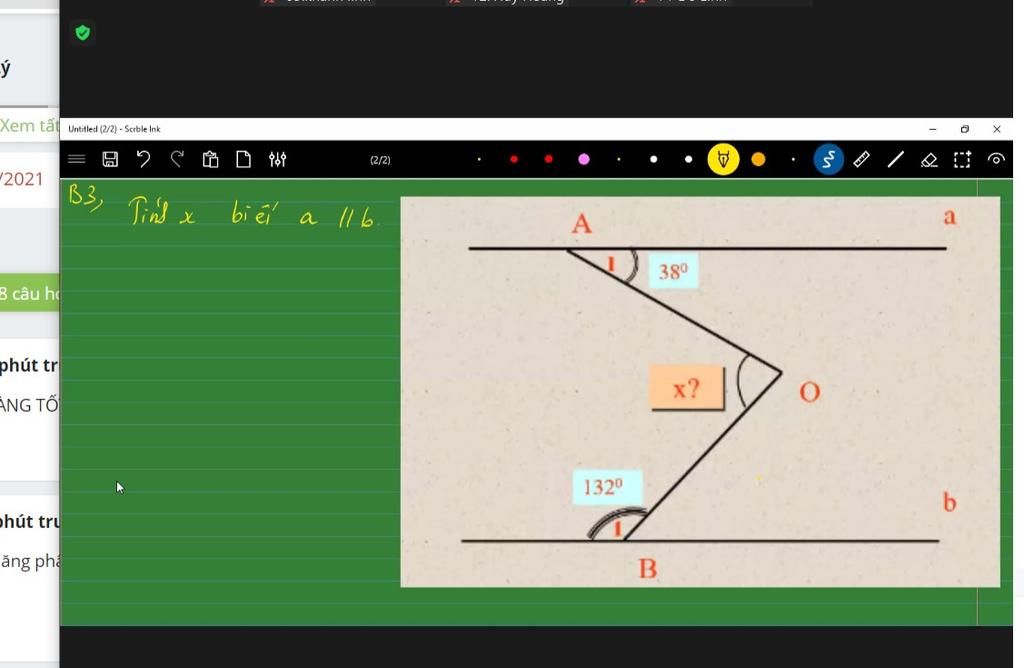Click the green security shield icon
The image size is (1024, 668).
pos(82,33)
